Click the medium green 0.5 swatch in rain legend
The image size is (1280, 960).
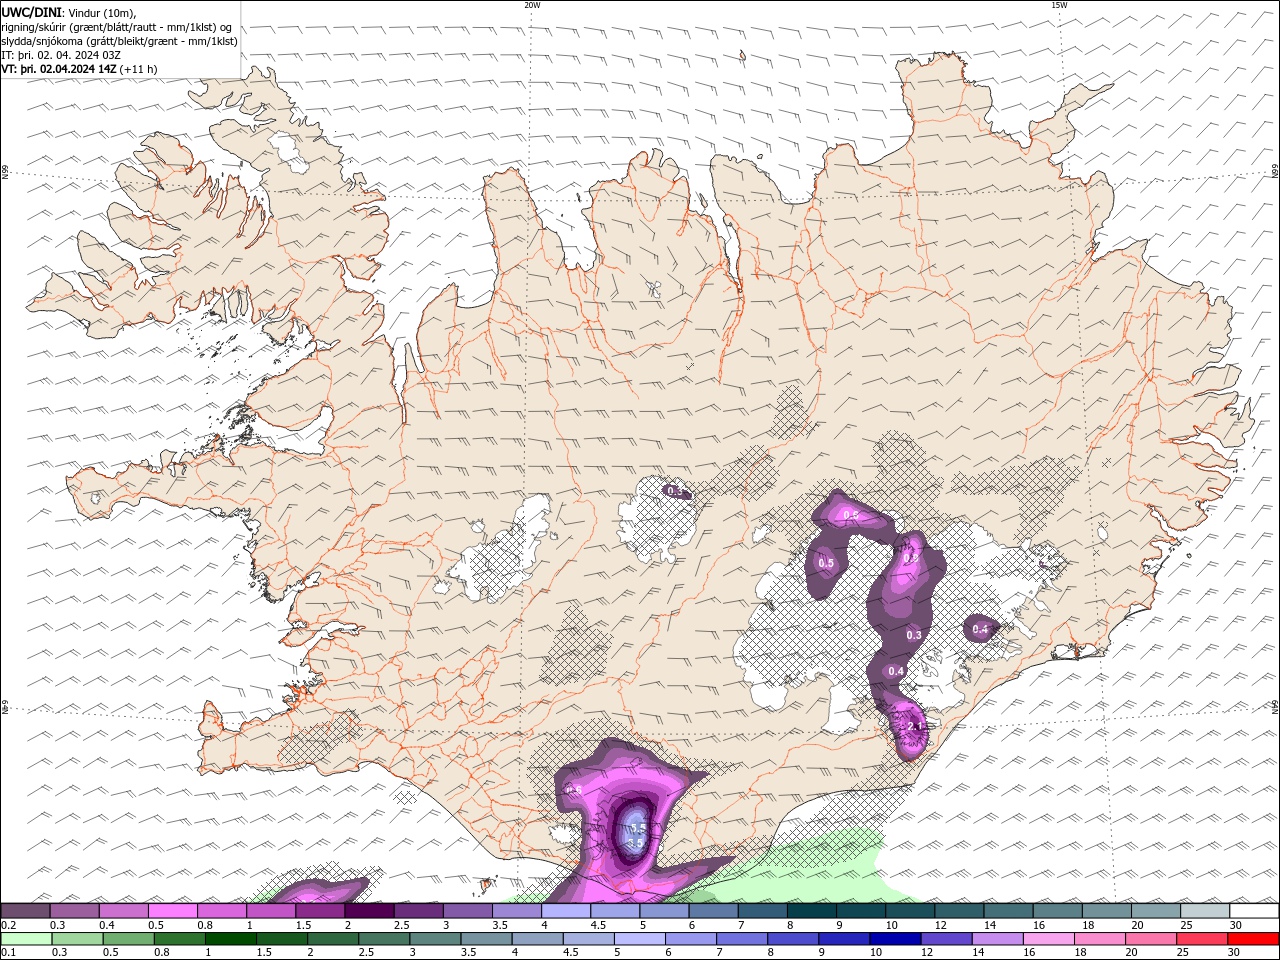coord(128,939)
